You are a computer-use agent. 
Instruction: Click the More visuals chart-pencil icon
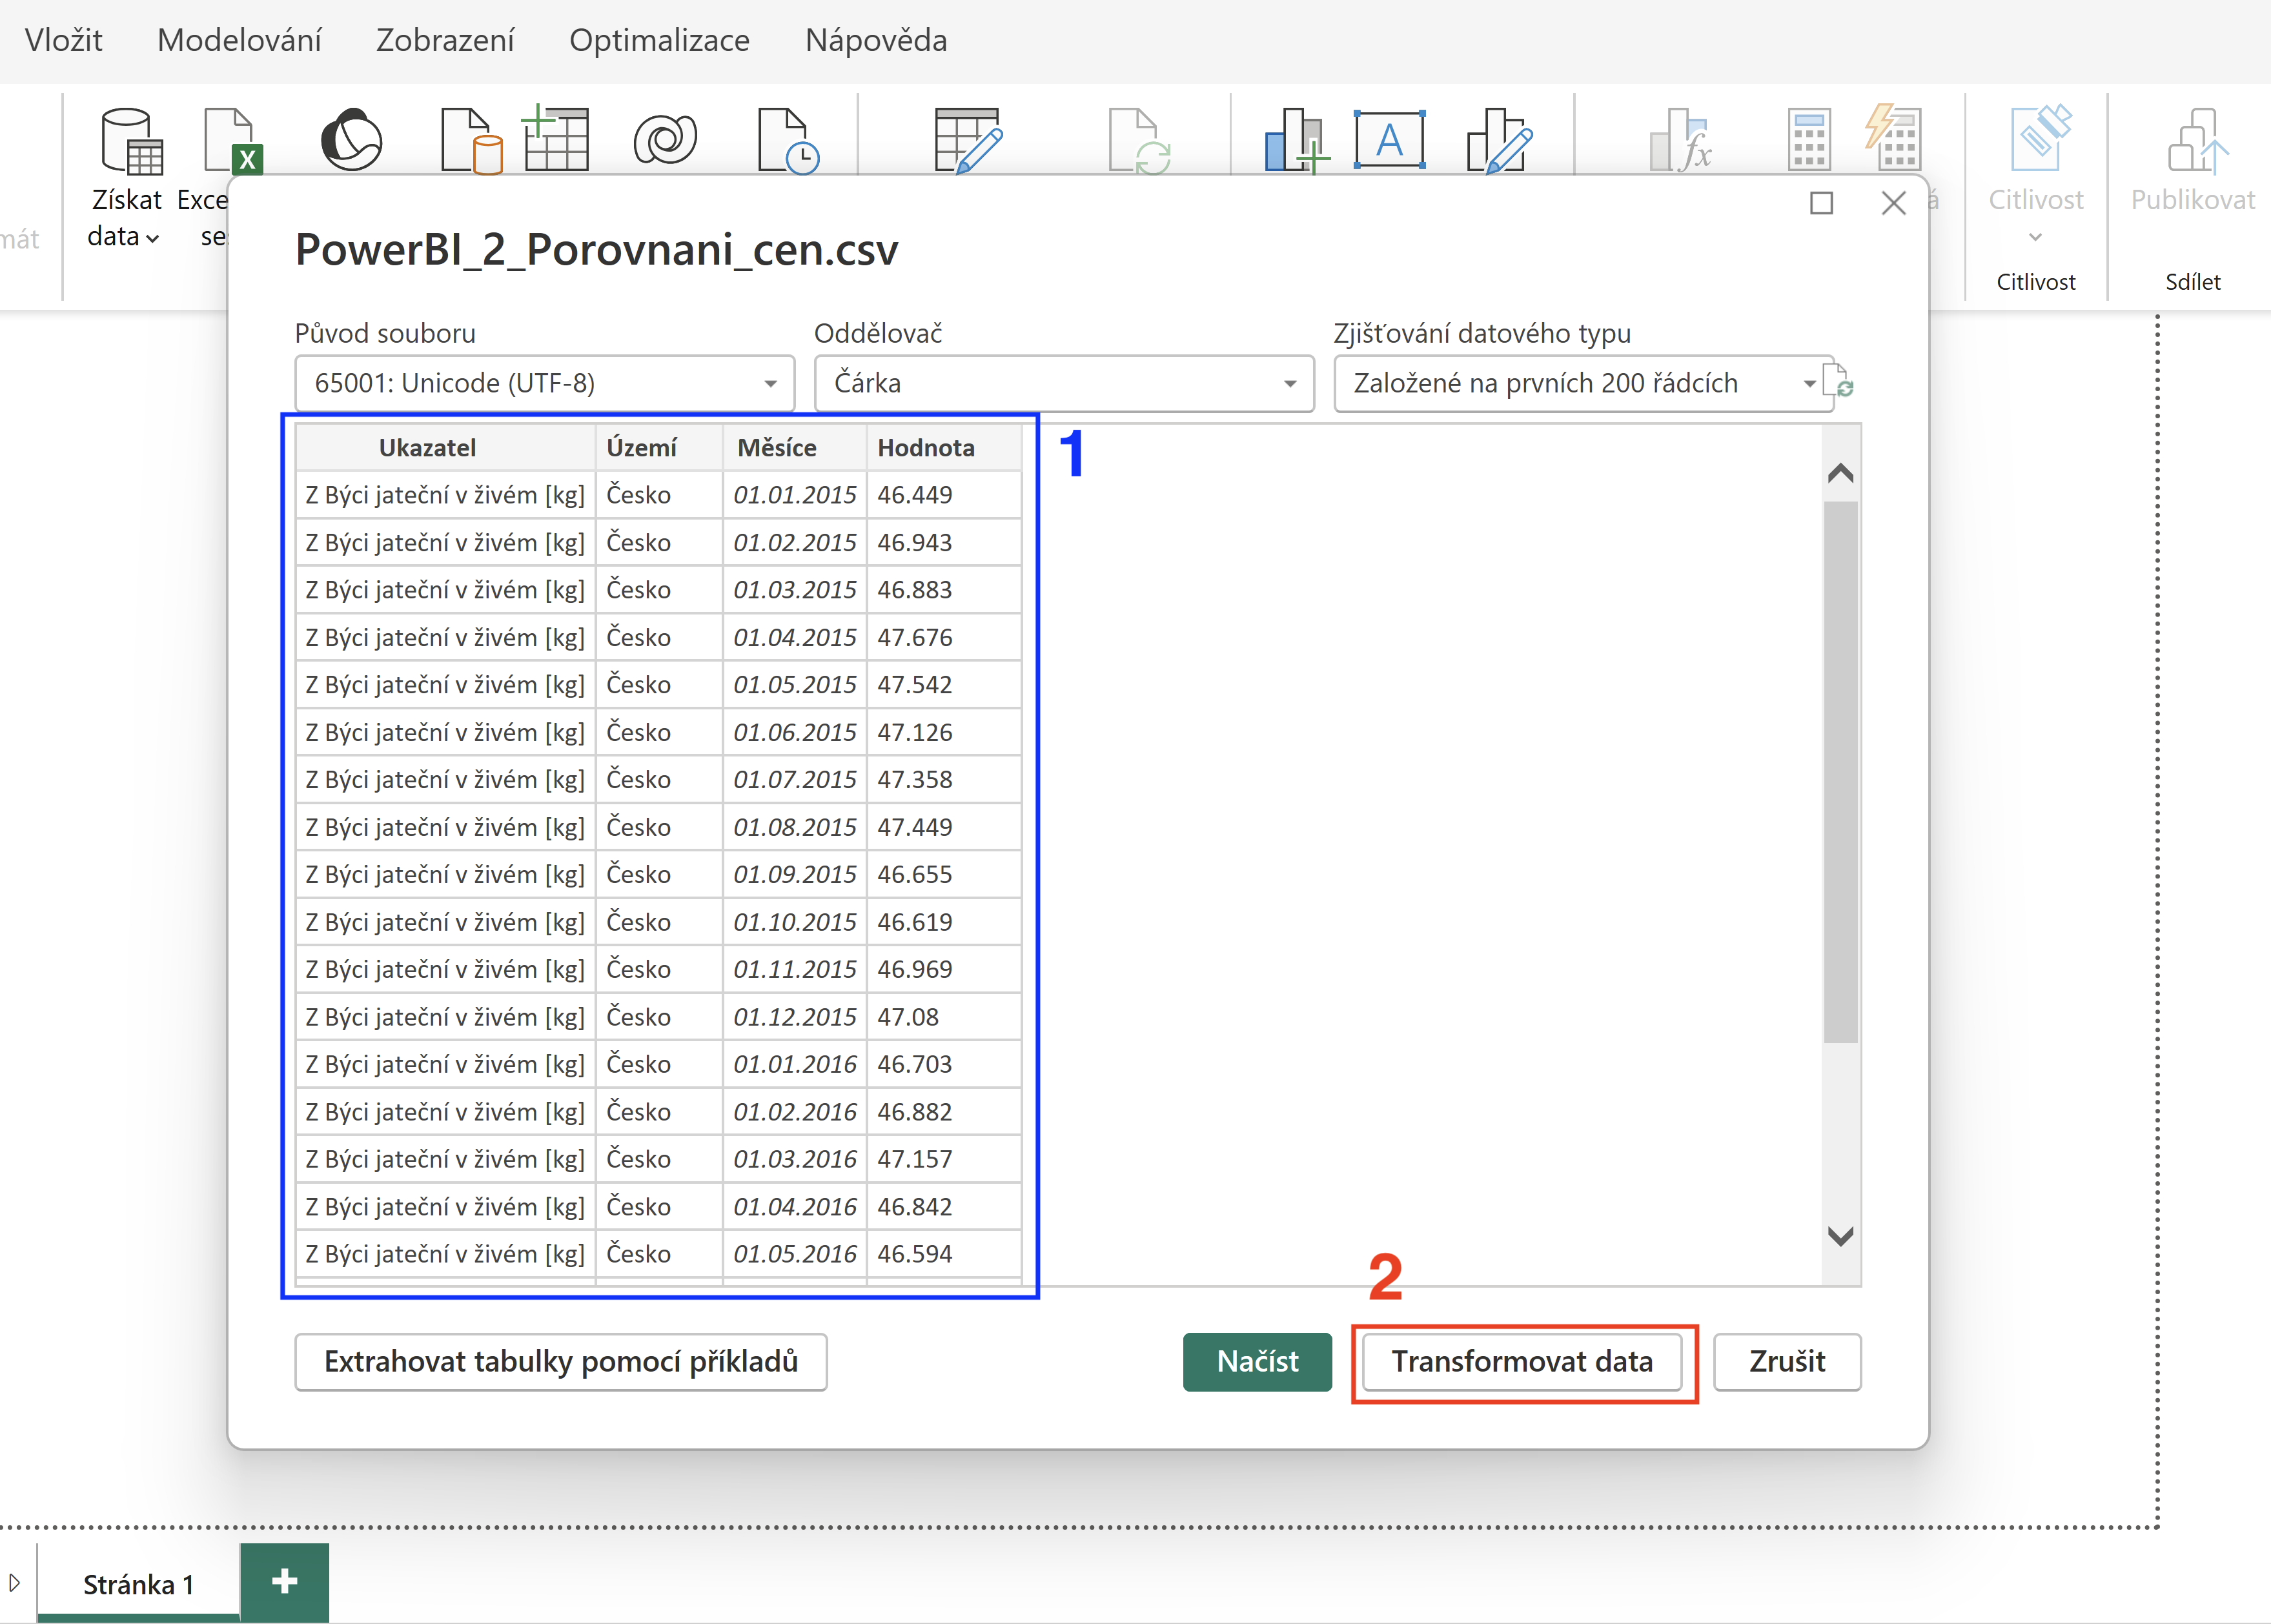[1499, 140]
